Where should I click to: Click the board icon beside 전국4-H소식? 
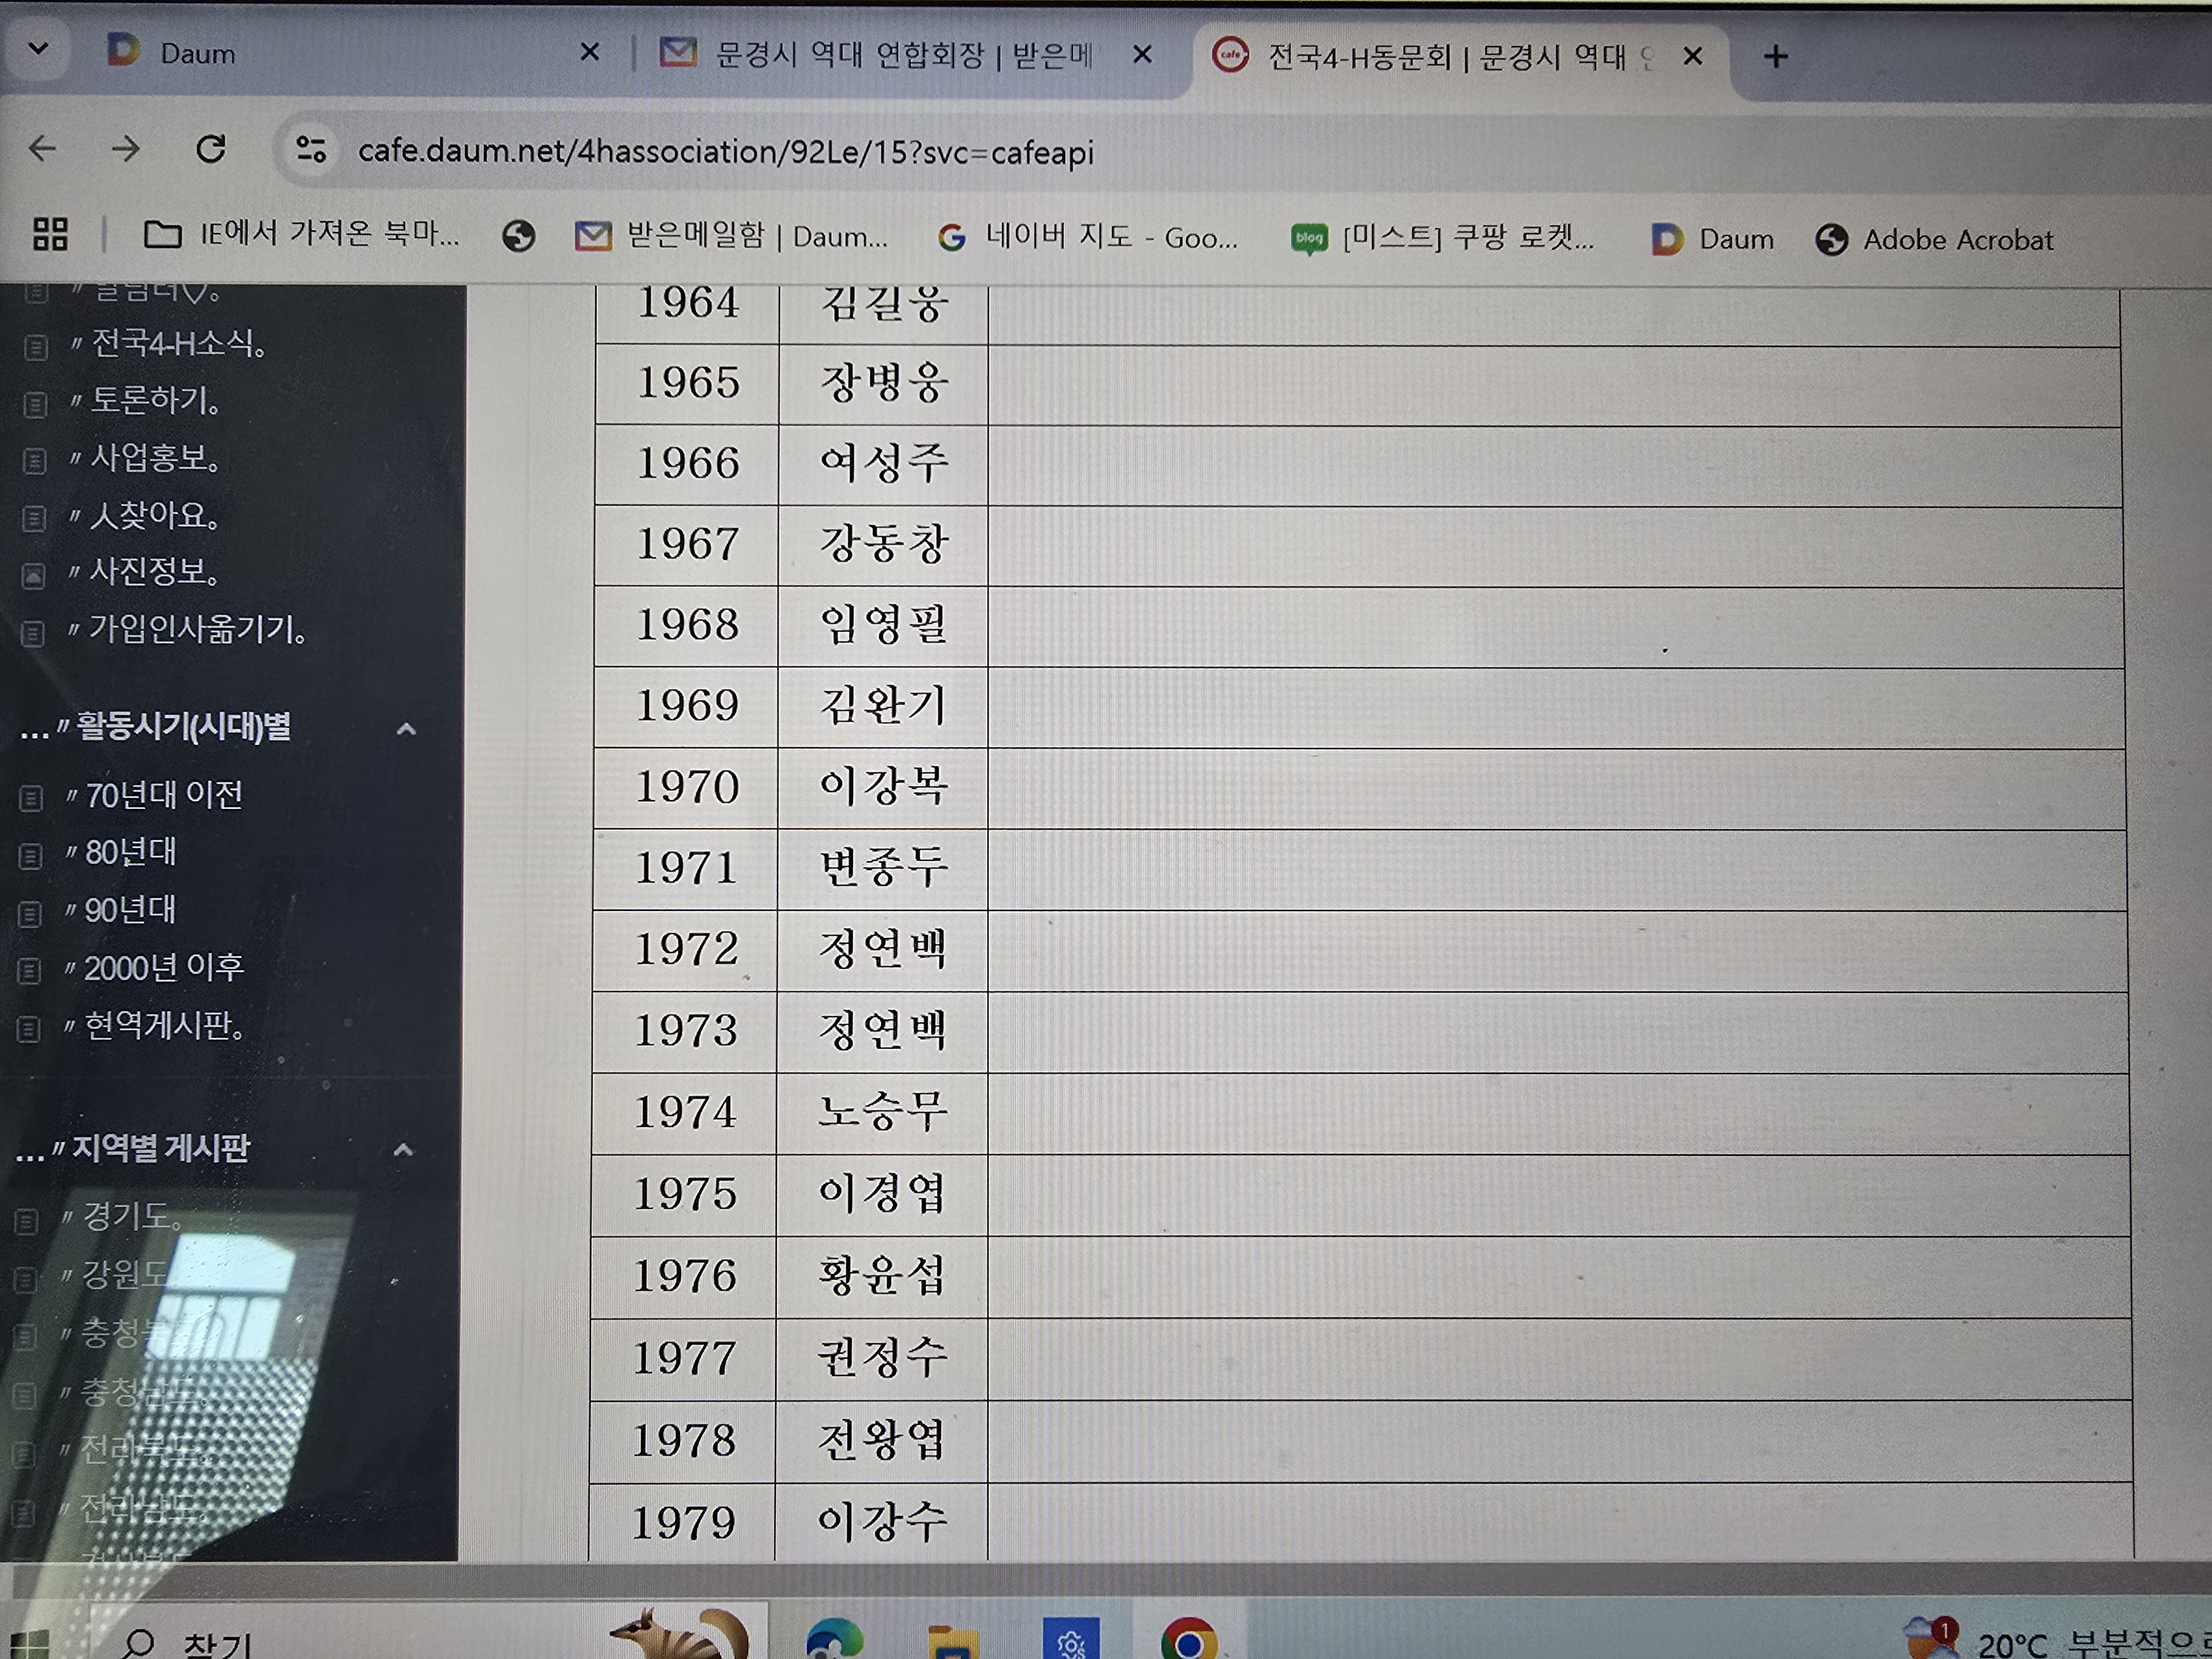(x=35, y=347)
